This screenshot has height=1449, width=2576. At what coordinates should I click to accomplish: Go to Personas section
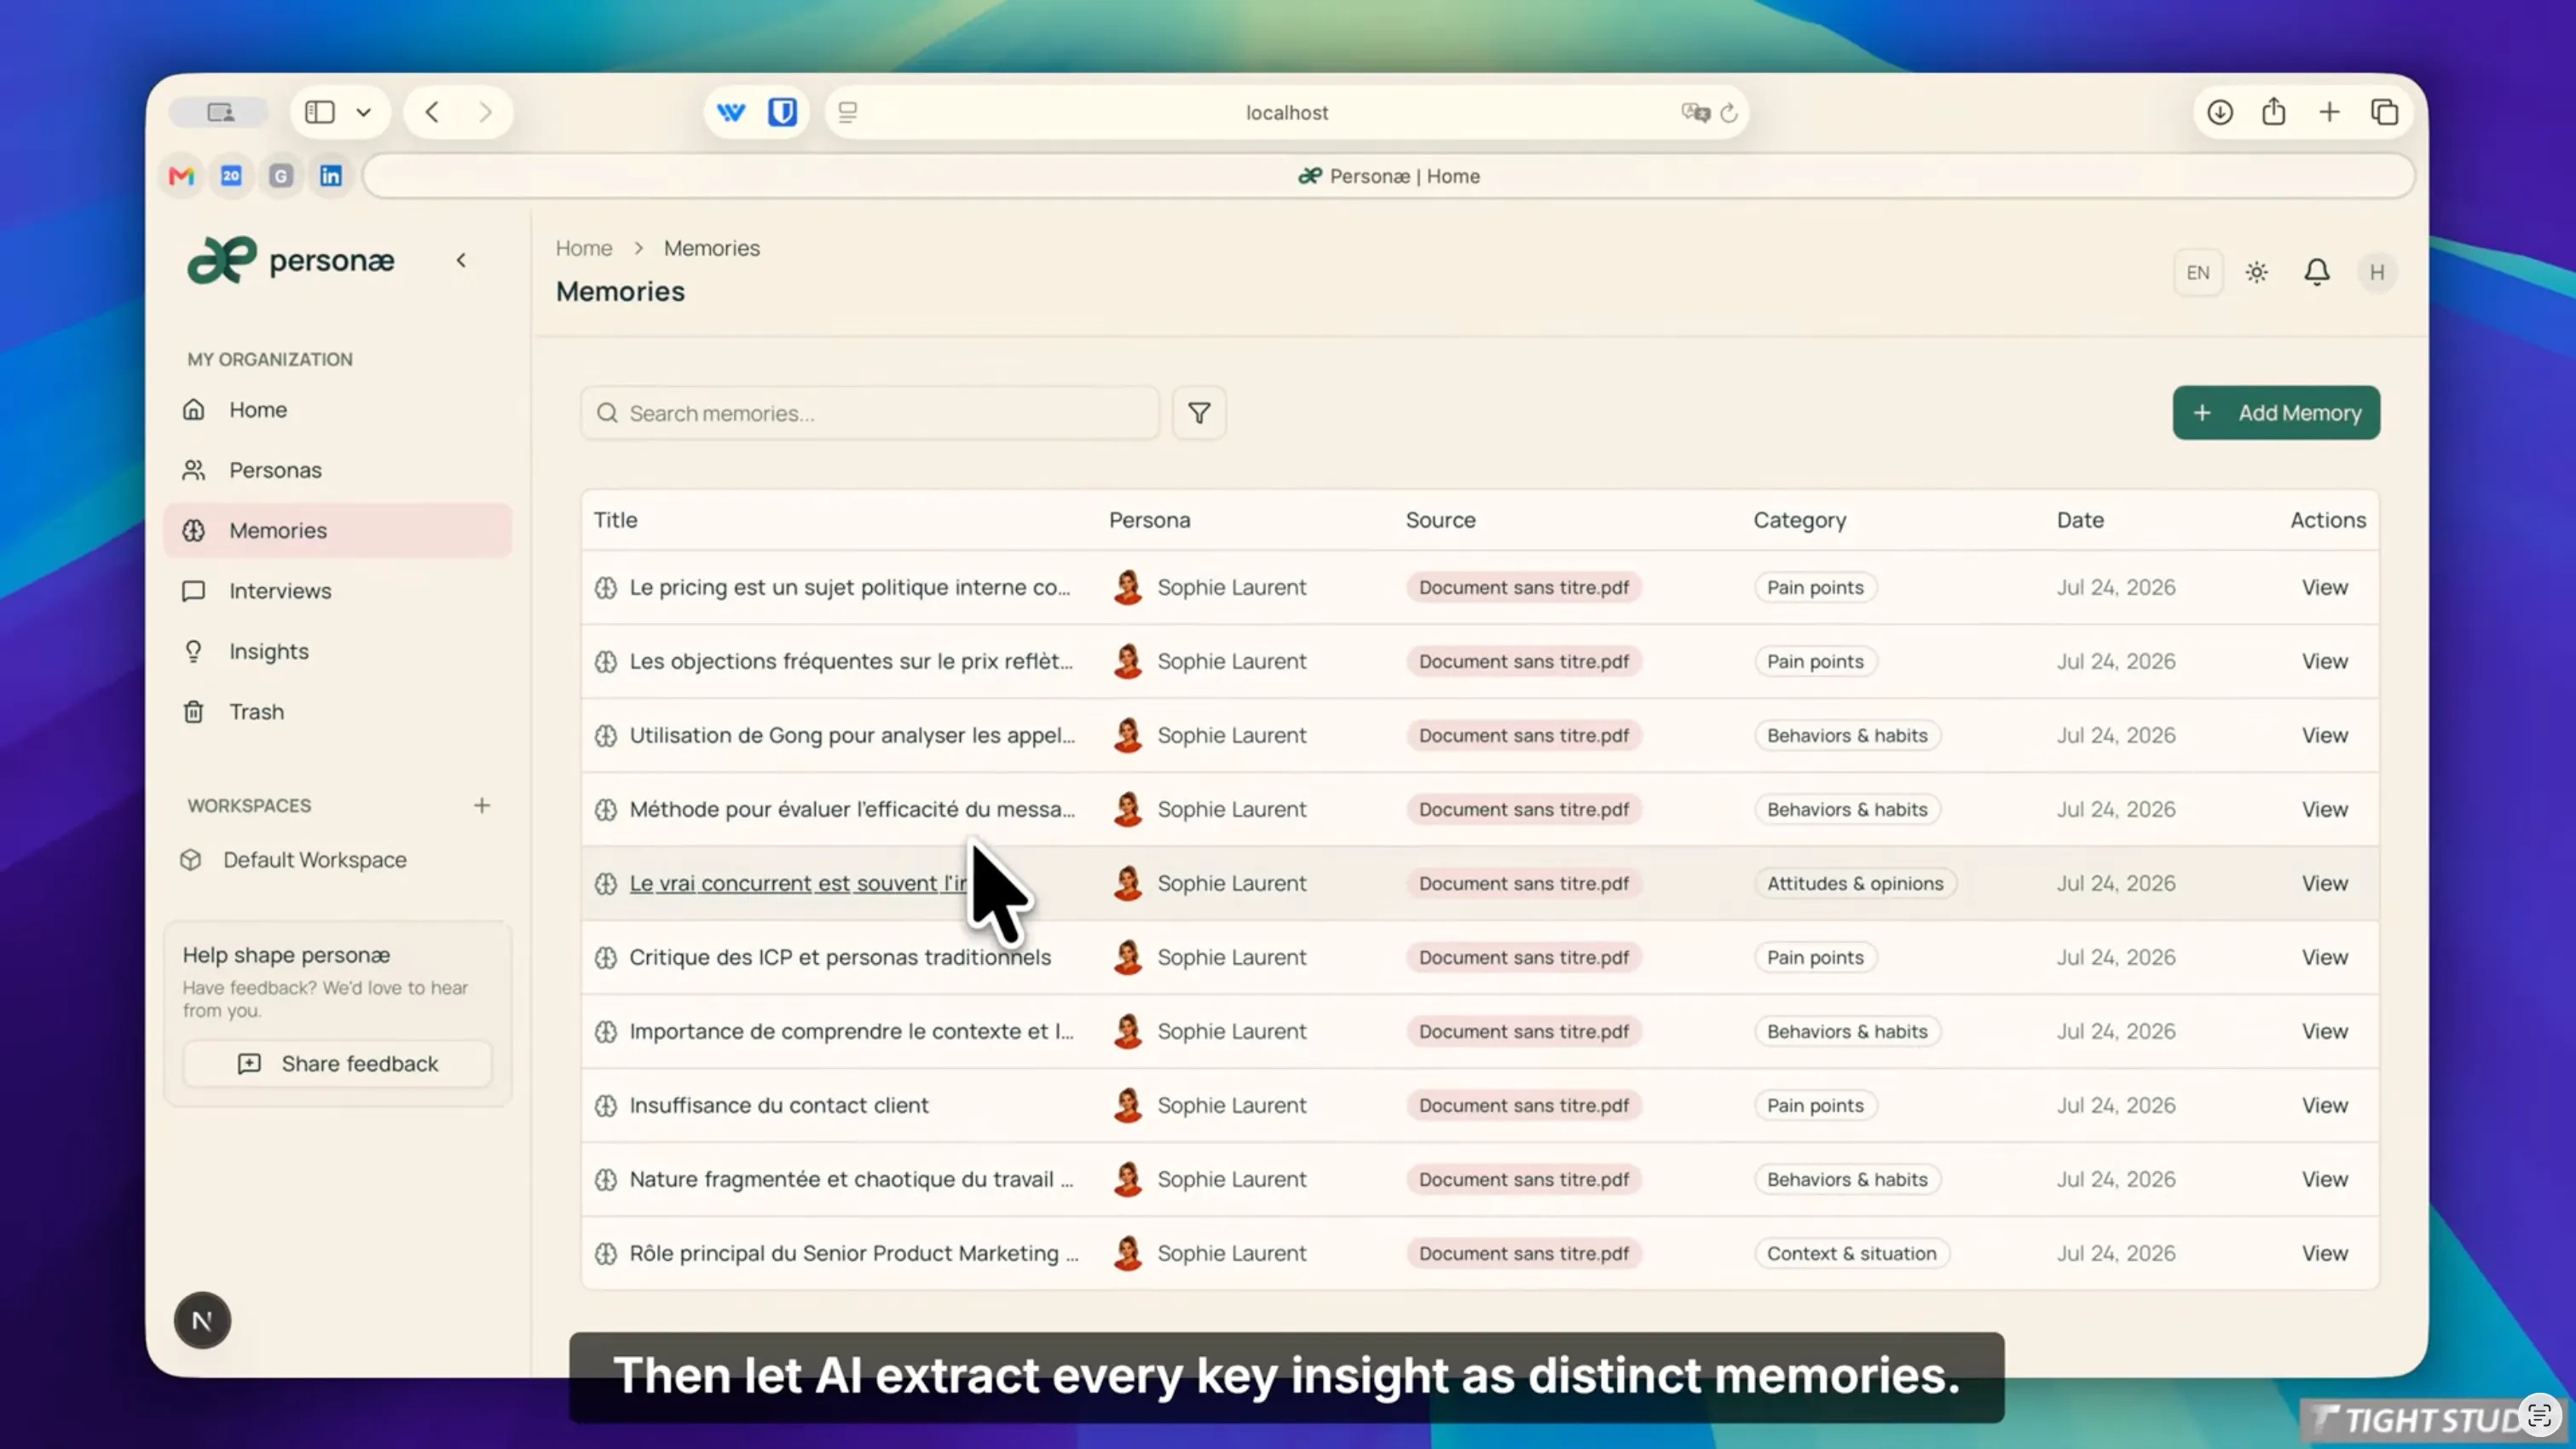tap(338, 470)
